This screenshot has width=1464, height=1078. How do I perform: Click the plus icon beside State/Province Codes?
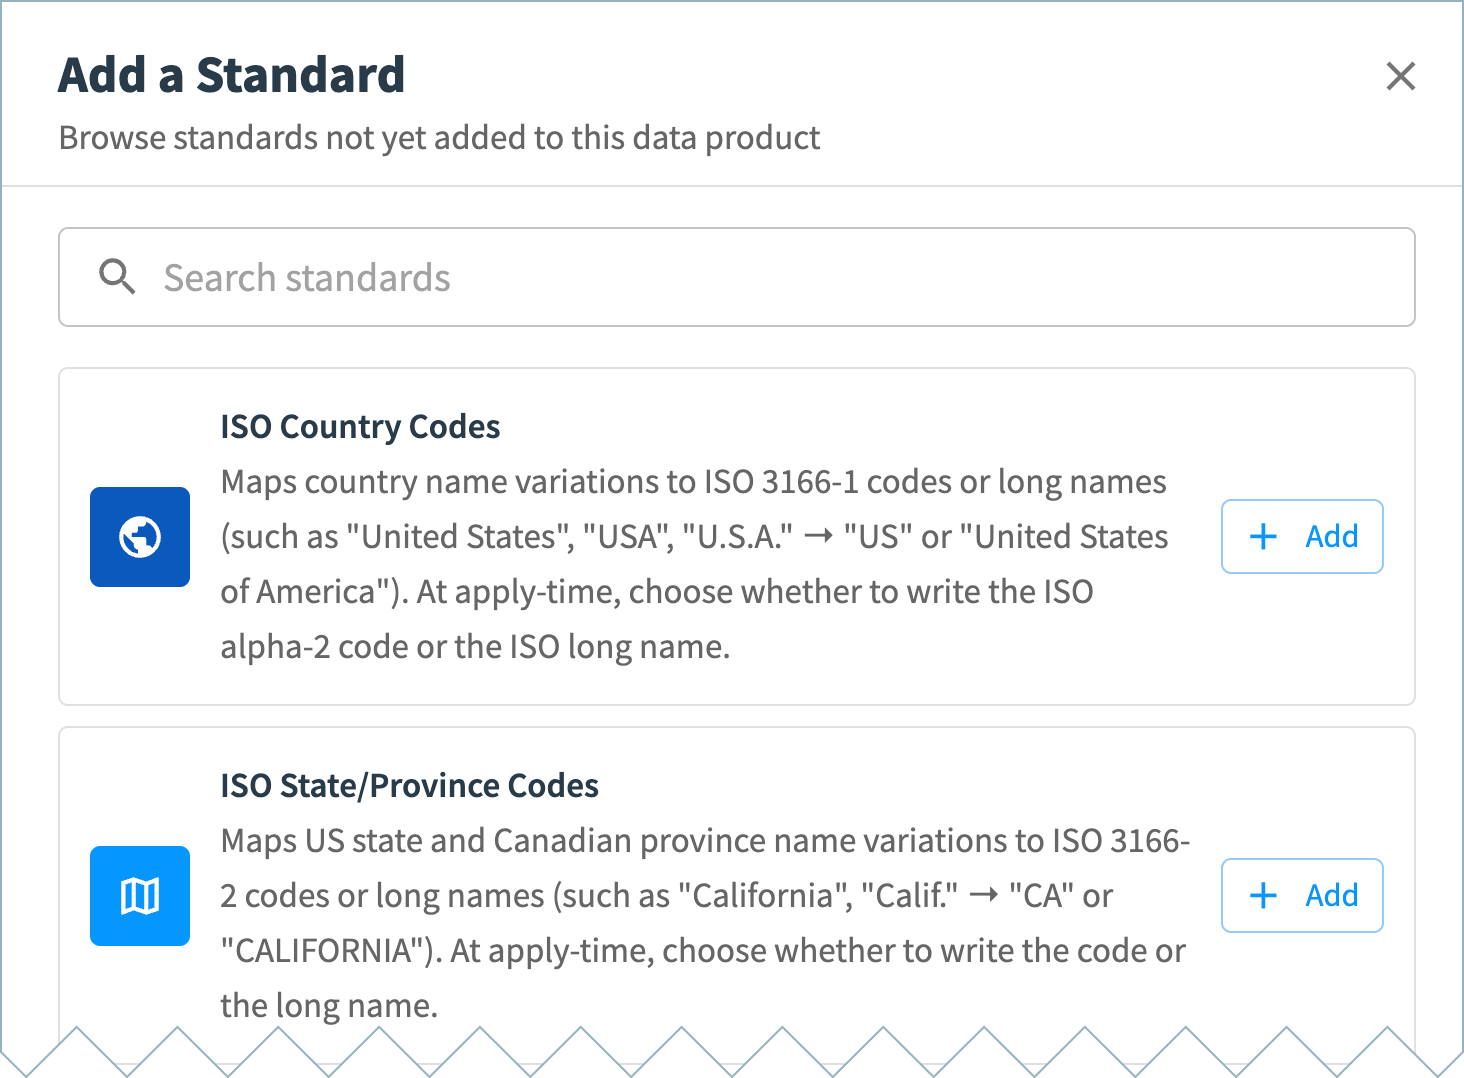pyautogui.click(x=1263, y=896)
